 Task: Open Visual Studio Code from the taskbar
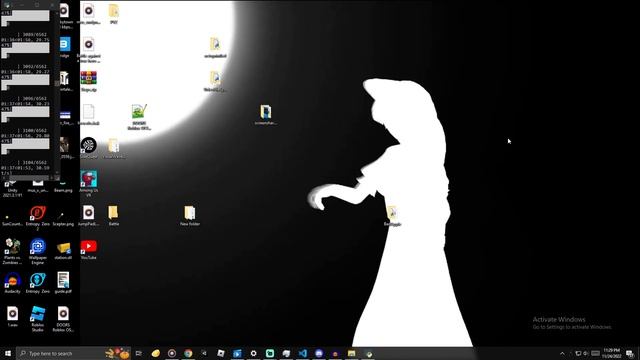(302, 353)
